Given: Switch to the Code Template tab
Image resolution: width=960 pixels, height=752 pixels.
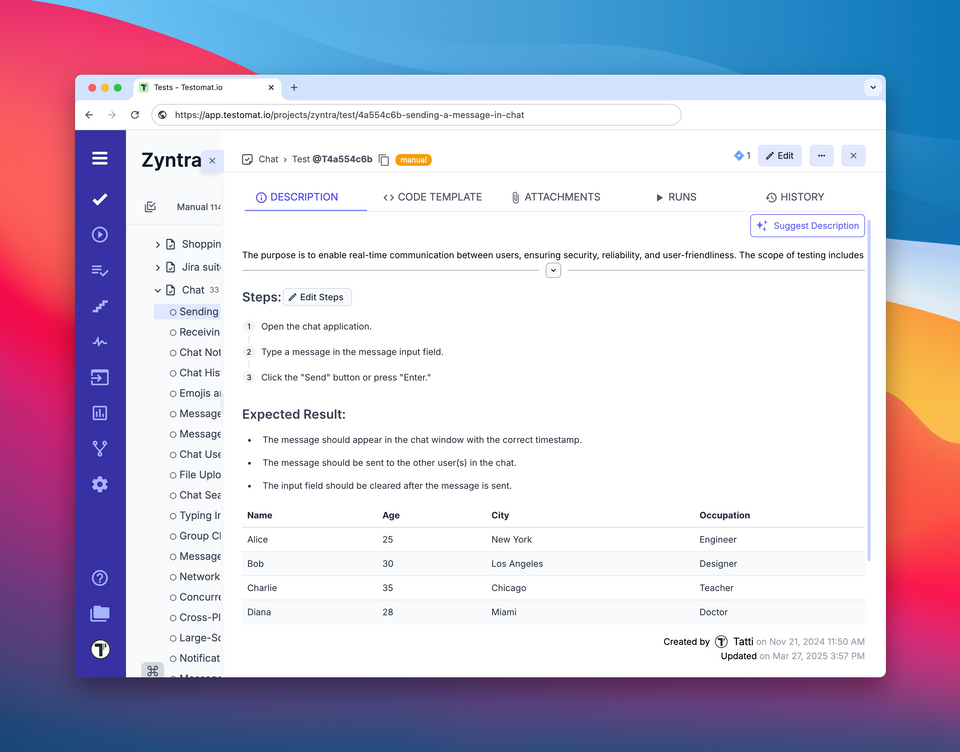Looking at the screenshot, I should (x=432, y=197).
